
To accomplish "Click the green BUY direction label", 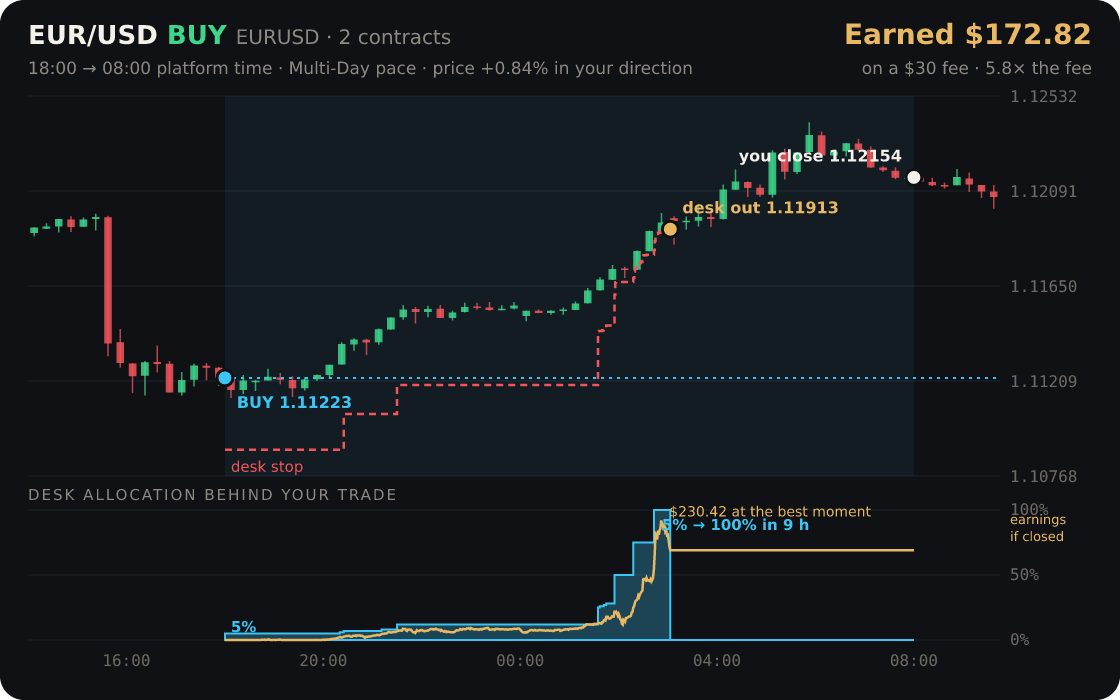I will tap(197, 36).
